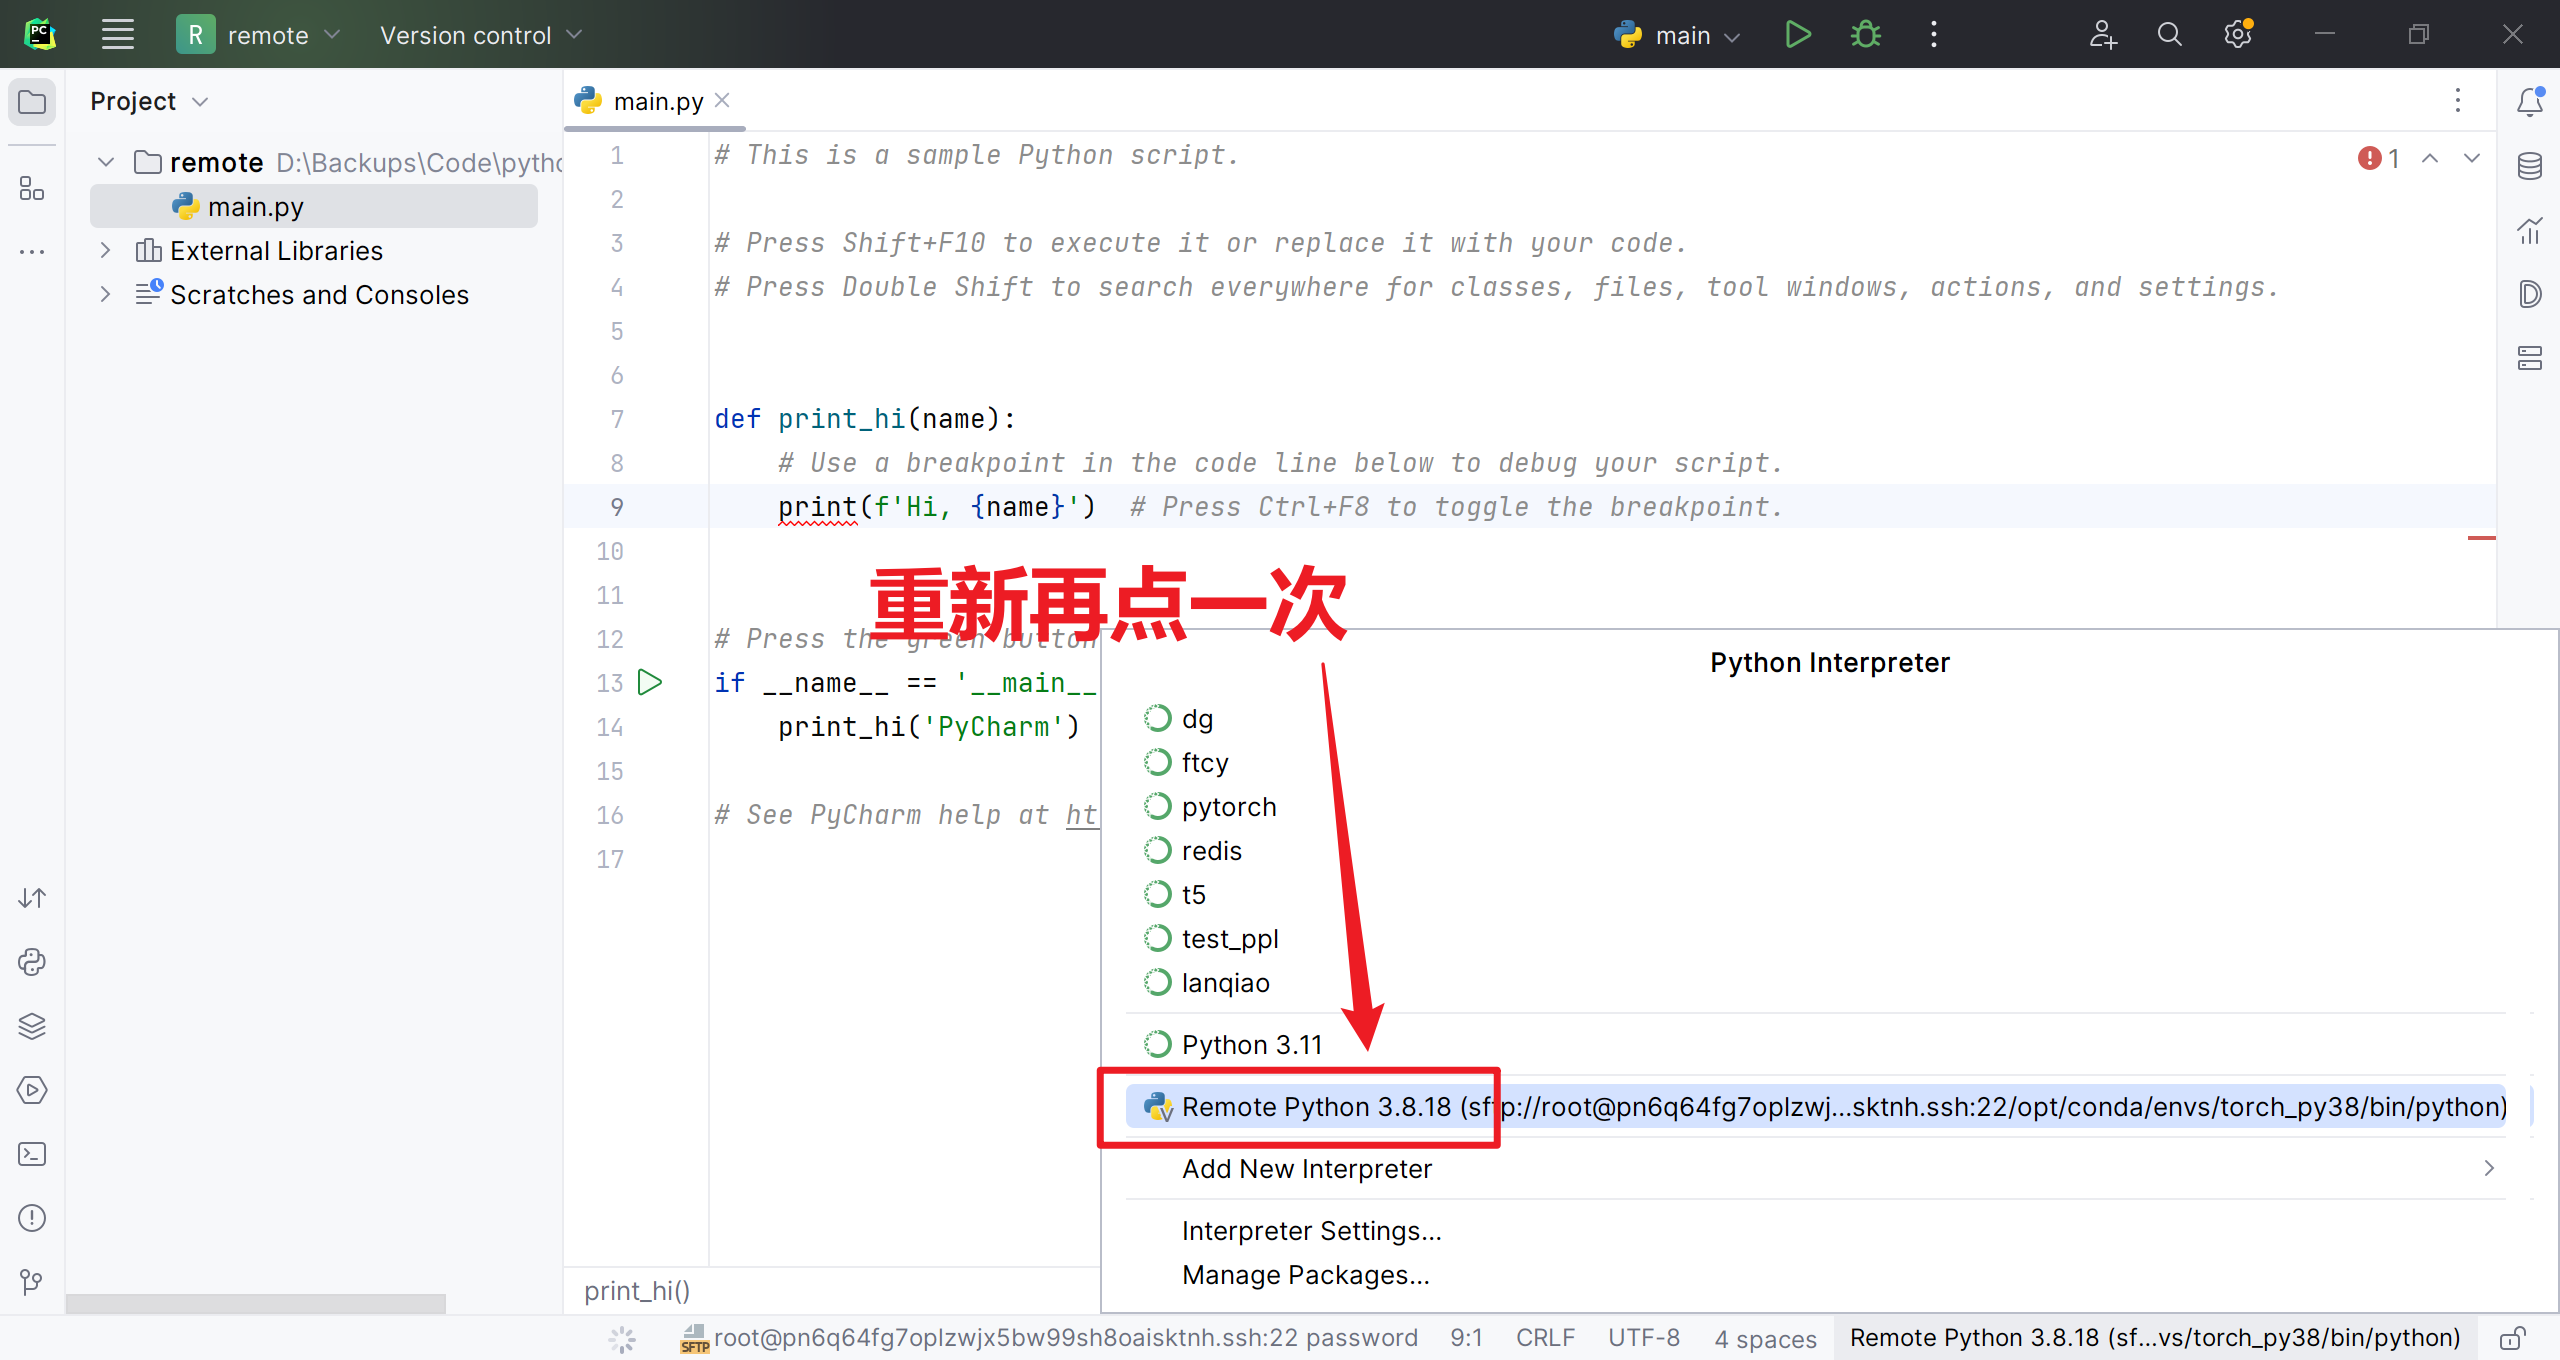The height and width of the screenshot is (1360, 2560).
Task: Select t5 interpreter
Action: coord(1816,894)
